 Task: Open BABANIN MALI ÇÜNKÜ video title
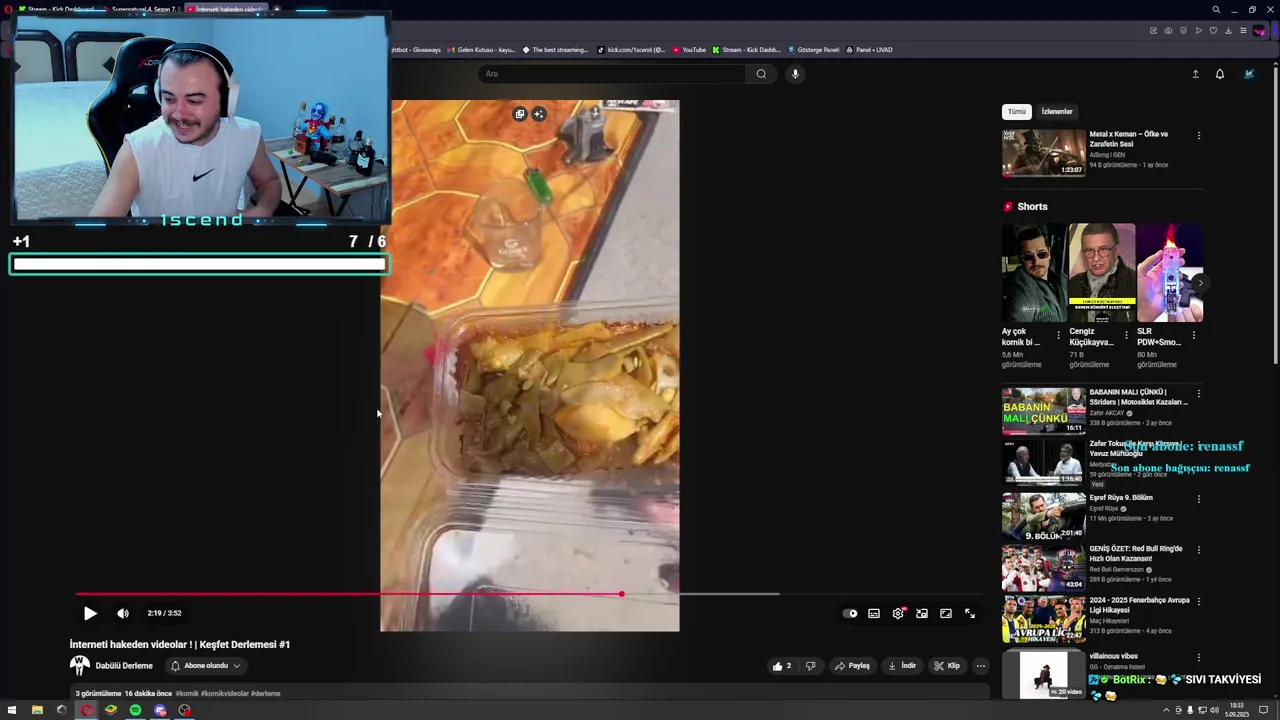pos(1138,397)
